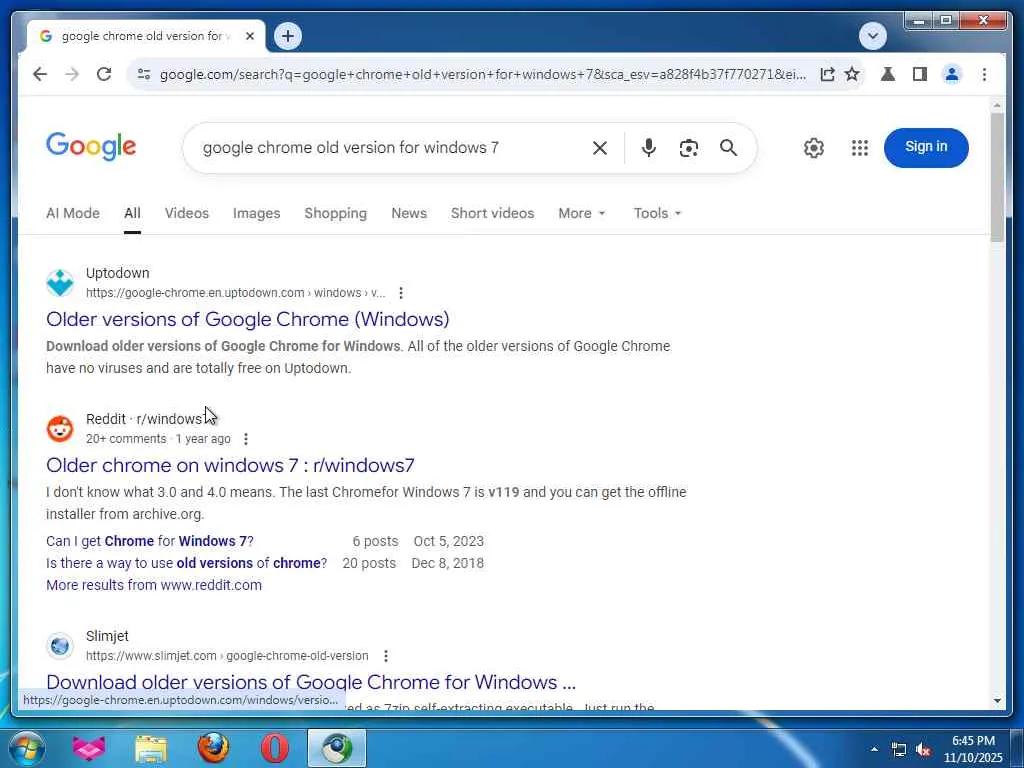Open the Slimjet result options three dots

[x=386, y=656]
